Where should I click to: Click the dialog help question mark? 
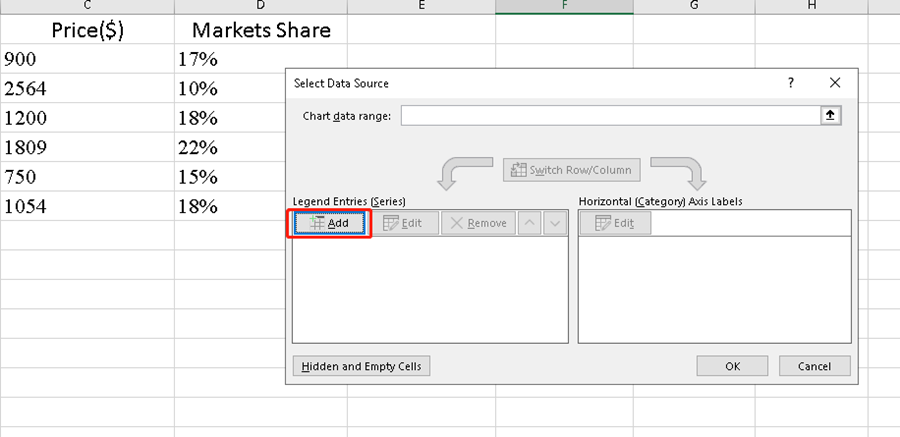tap(790, 83)
